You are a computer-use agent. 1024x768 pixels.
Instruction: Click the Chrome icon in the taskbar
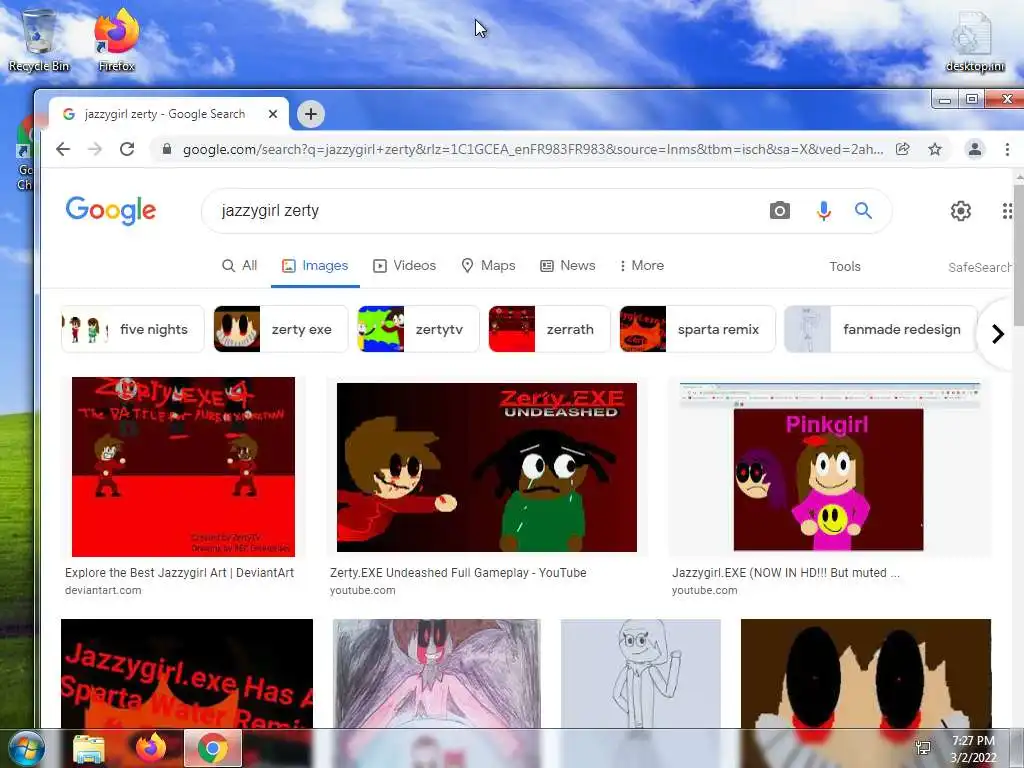point(213,748)
